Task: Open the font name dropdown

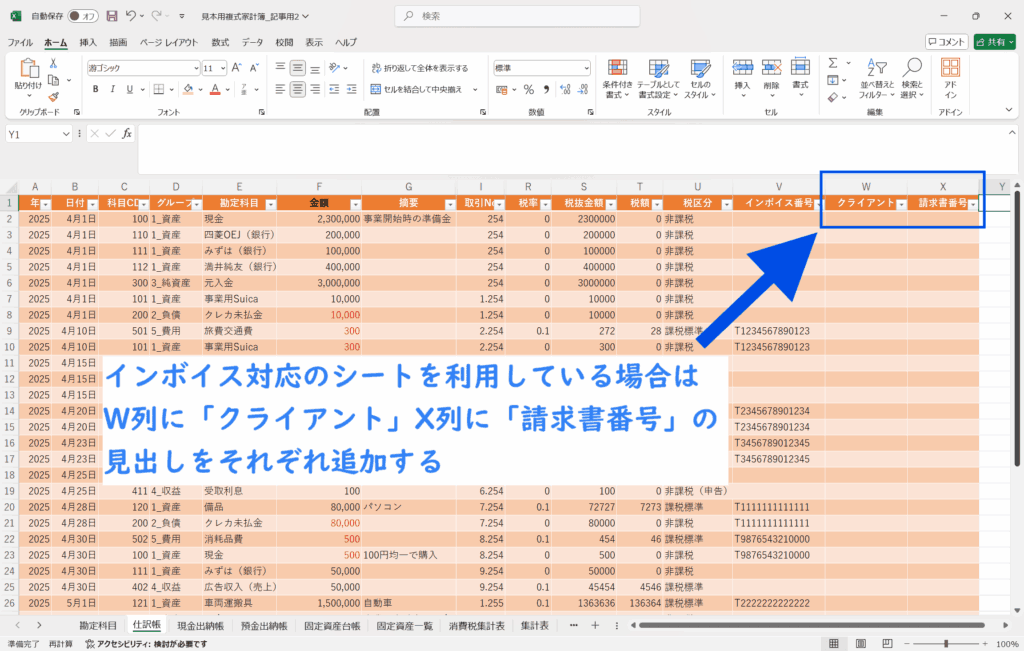Action: 196,68
